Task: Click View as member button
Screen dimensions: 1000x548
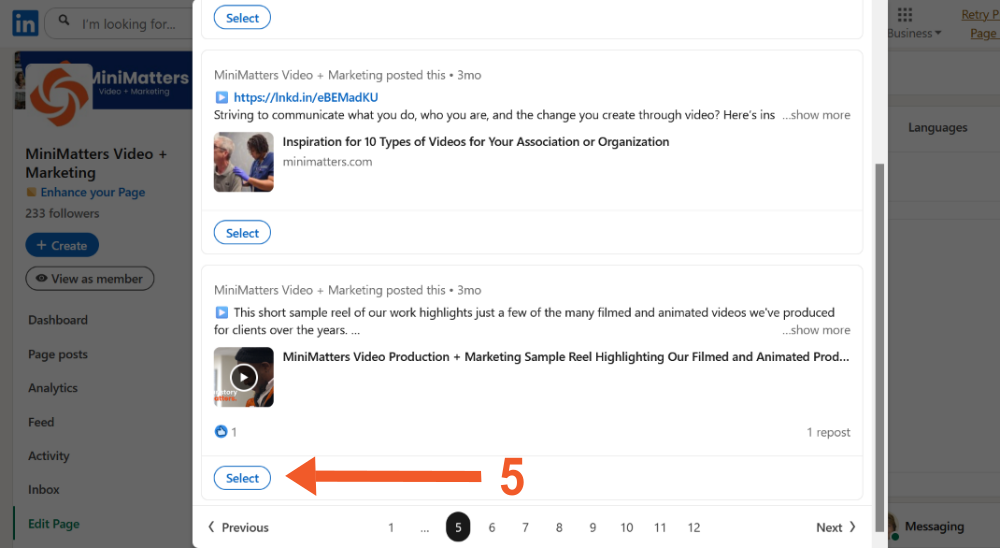Action: point(89,279)
